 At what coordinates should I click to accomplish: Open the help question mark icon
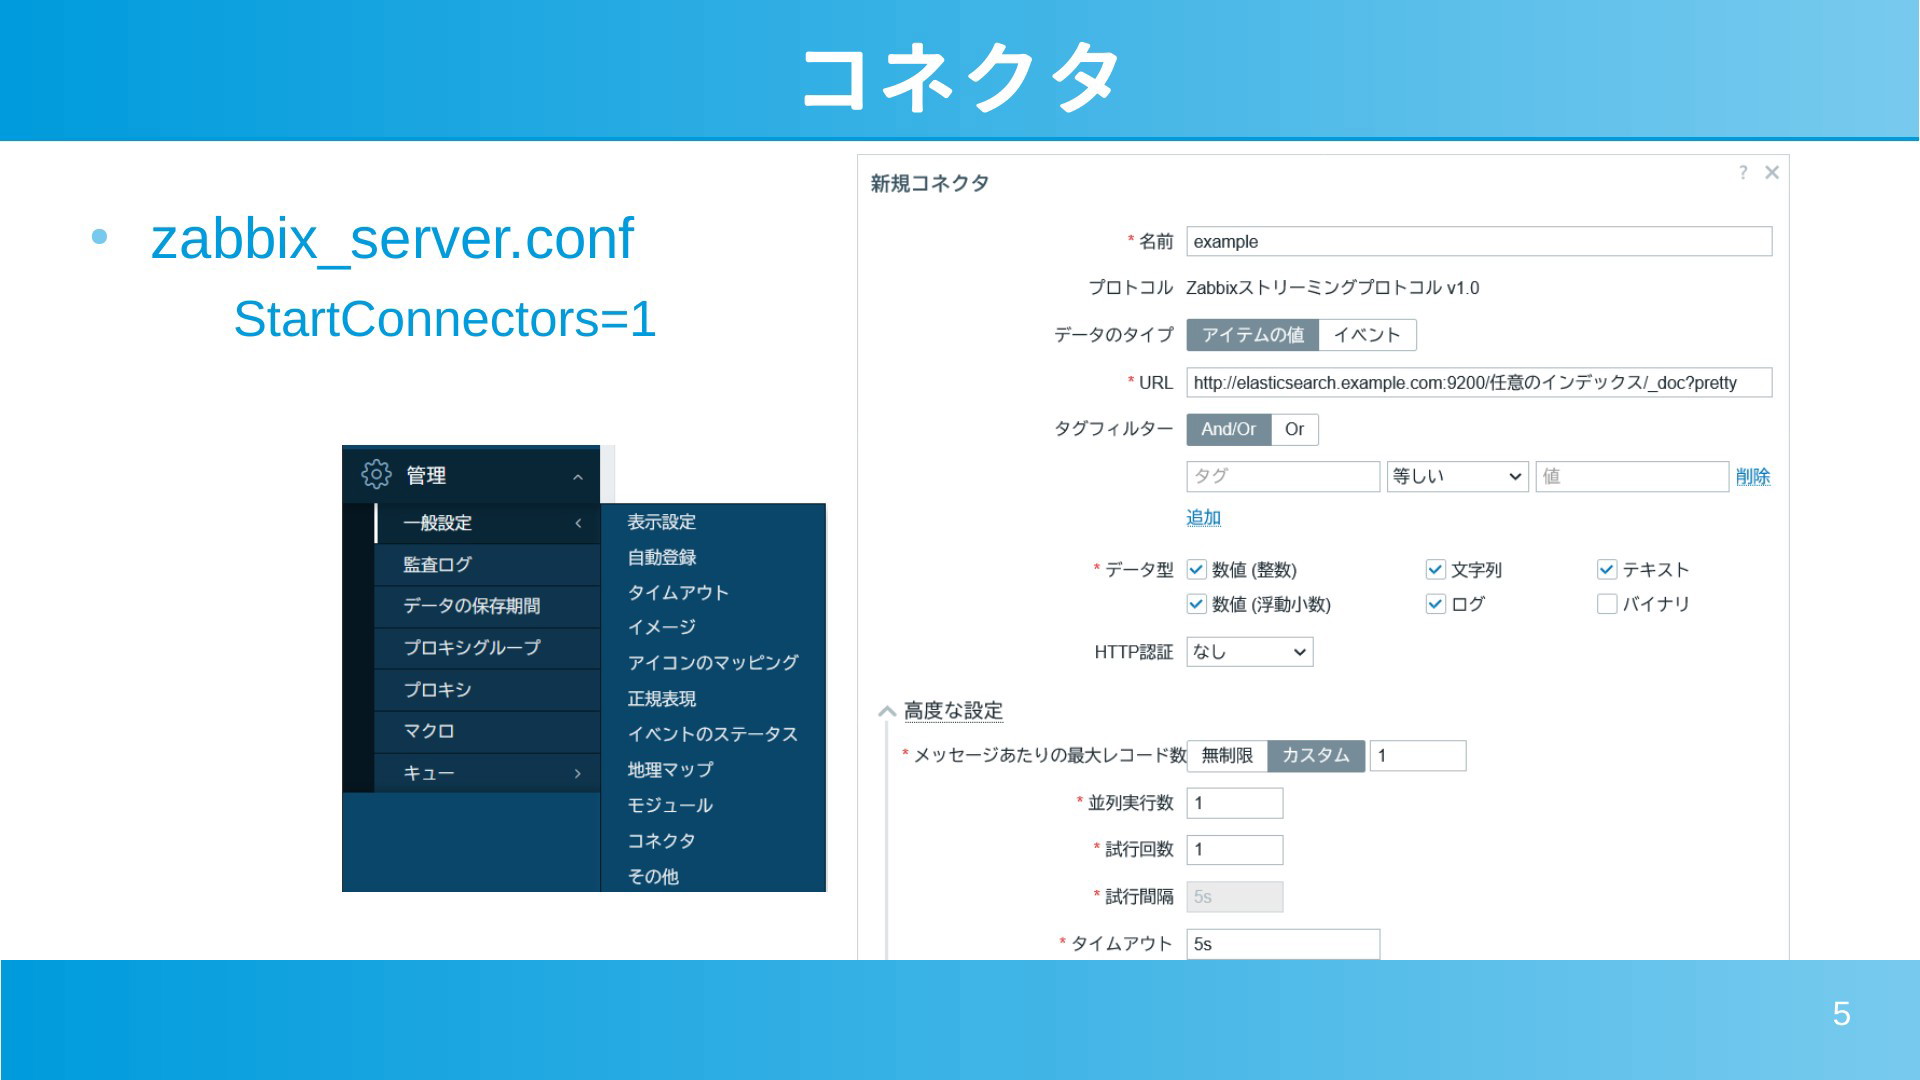coord(1743,172)
